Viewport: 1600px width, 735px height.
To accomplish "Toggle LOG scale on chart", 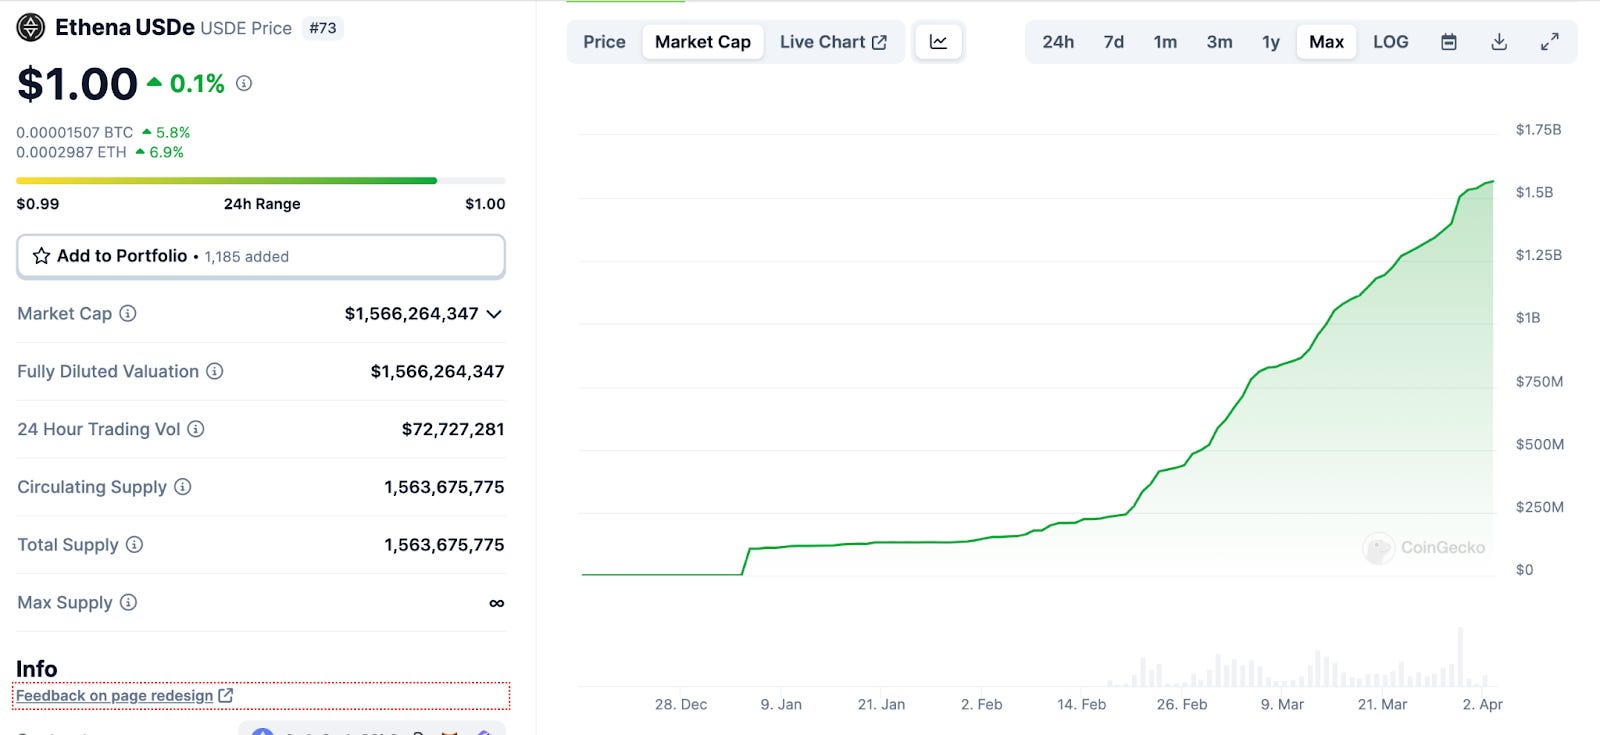I will [x=1391, y=42].
